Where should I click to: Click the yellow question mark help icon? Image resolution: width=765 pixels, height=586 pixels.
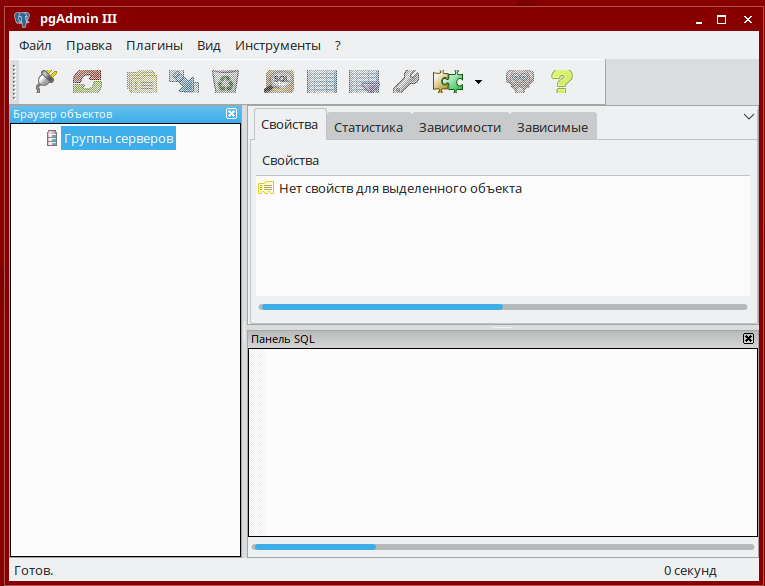562,81
